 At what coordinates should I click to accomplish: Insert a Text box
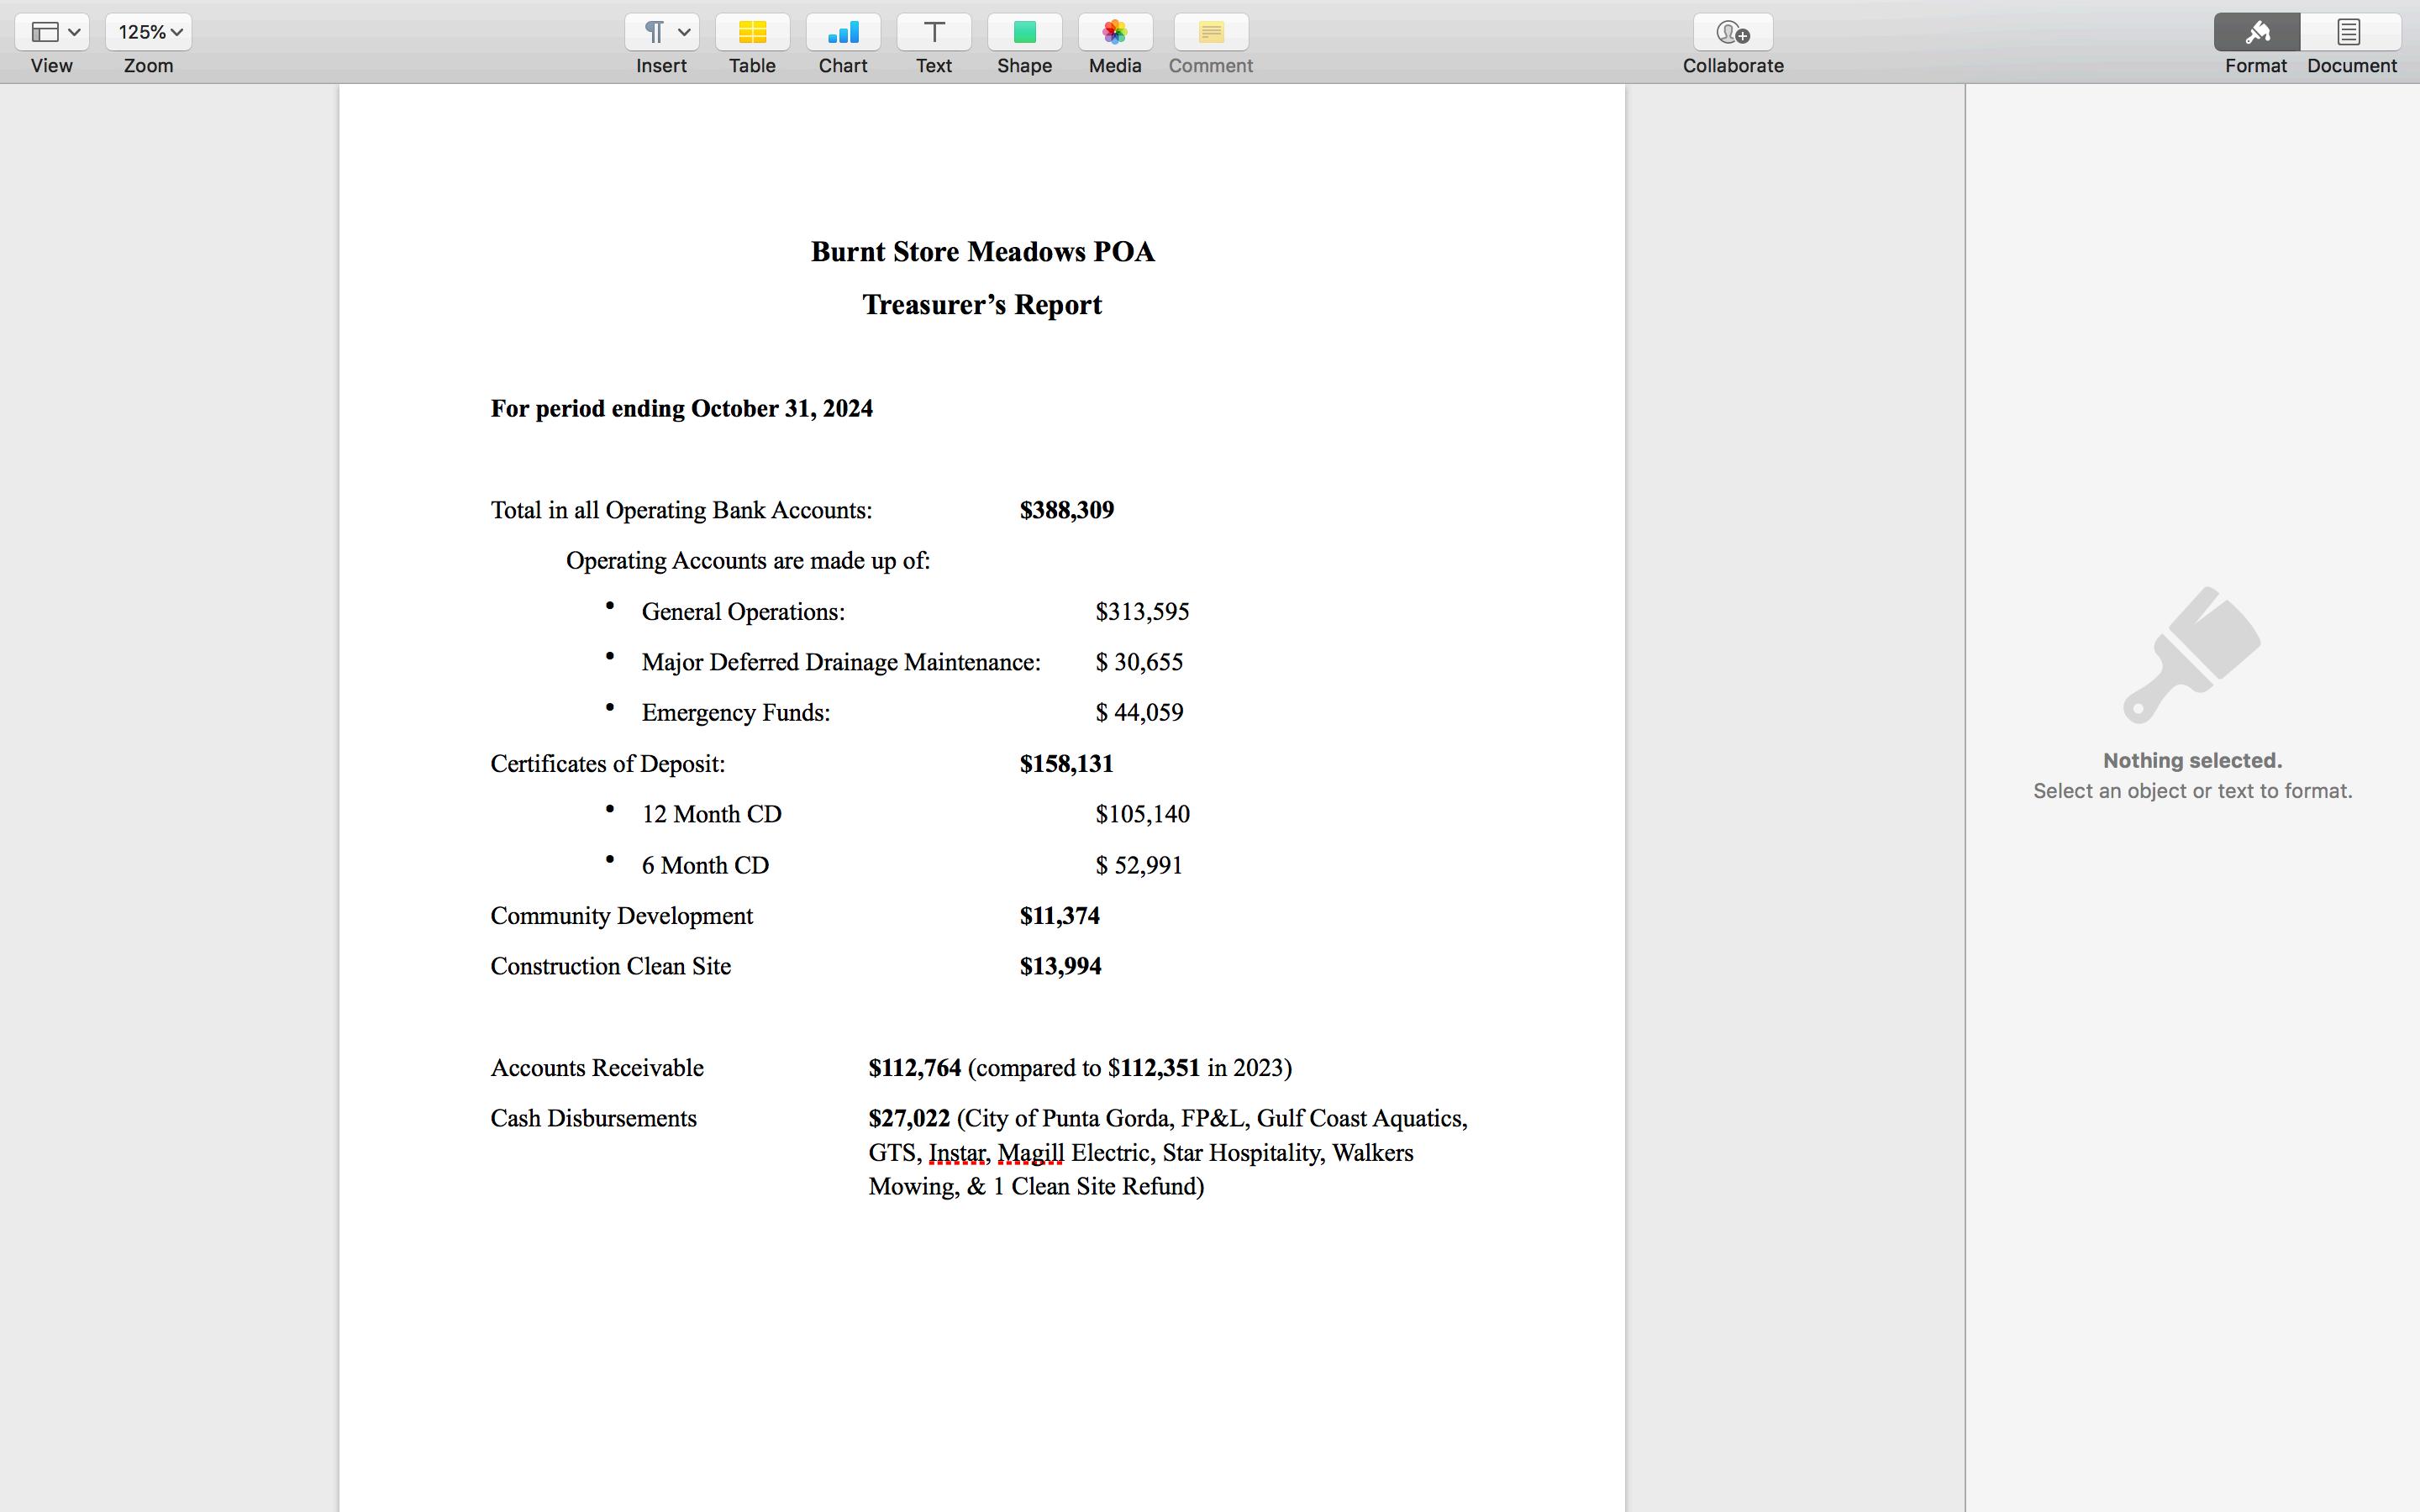pos(933,32)
